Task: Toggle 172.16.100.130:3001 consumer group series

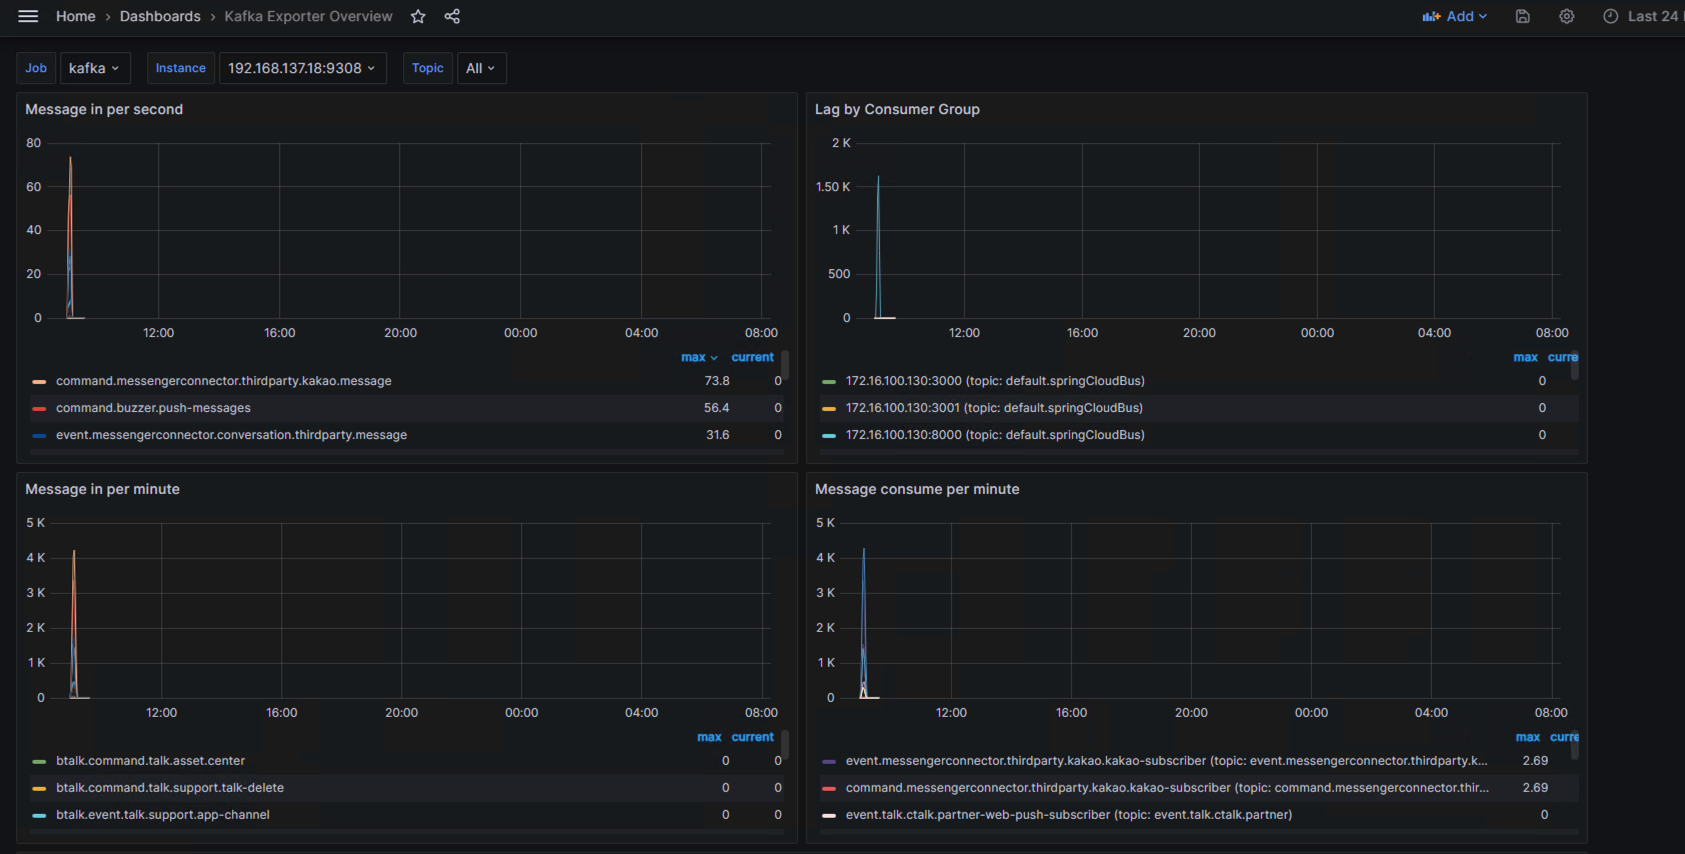Action: tap(994, 408)
